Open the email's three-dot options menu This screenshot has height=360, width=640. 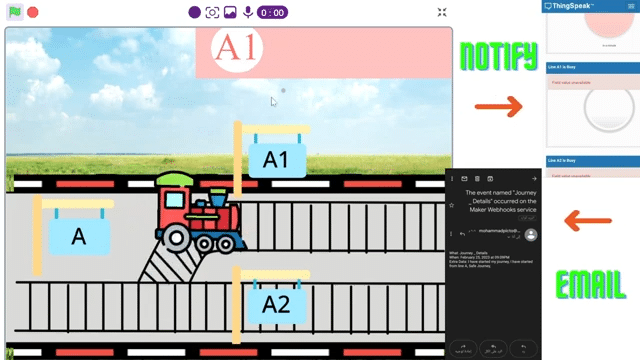[452, 179]
